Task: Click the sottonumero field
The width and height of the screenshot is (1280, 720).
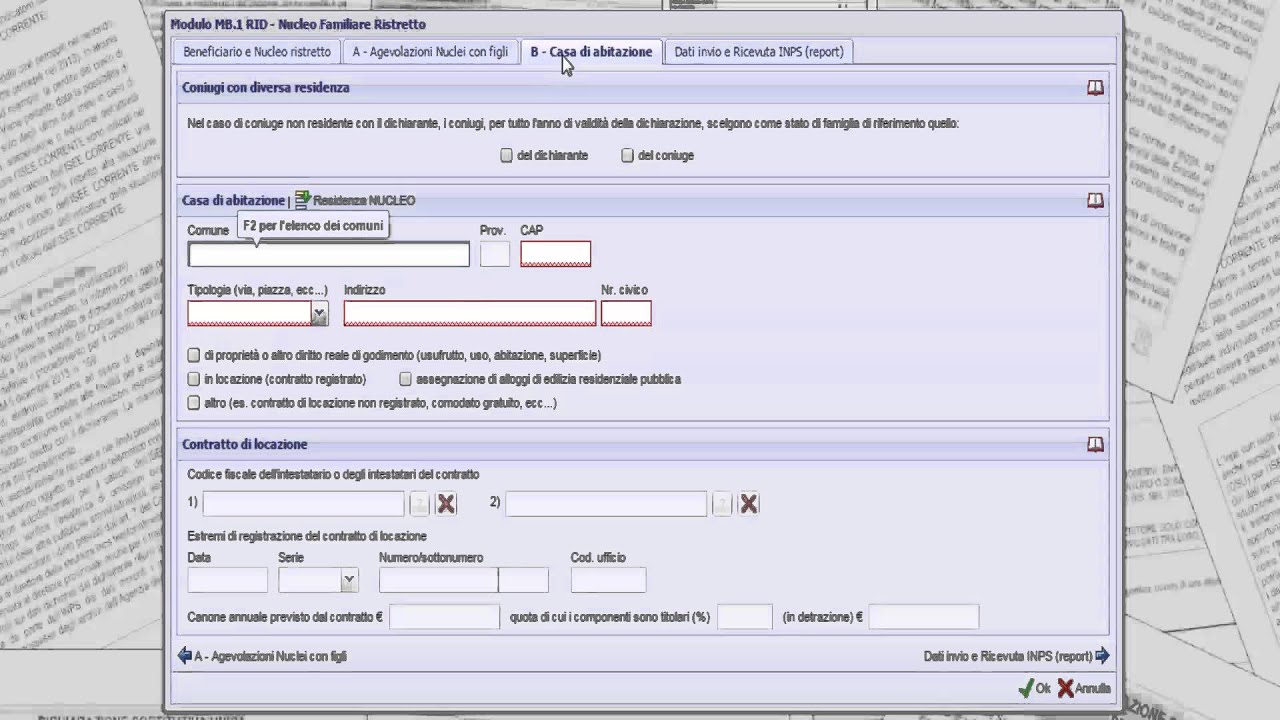Action: tap(523, 580)
